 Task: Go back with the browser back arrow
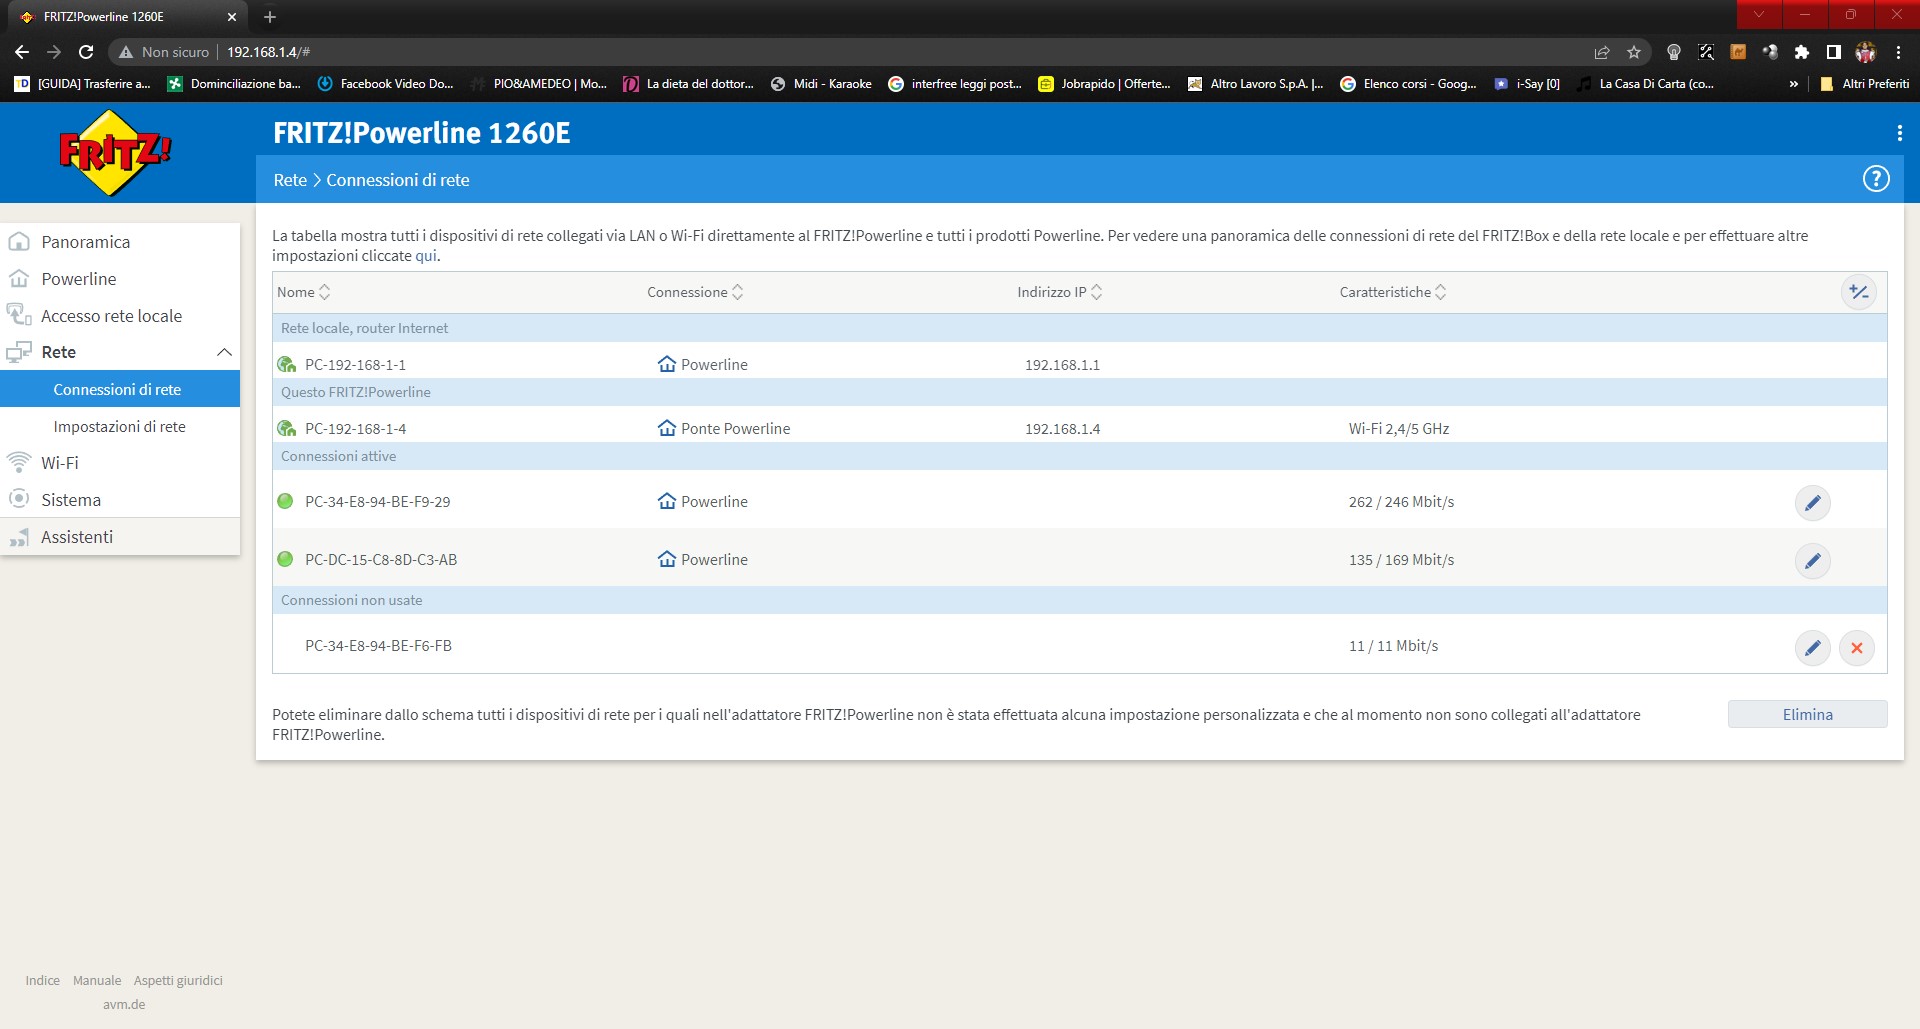tap(22, 52)
